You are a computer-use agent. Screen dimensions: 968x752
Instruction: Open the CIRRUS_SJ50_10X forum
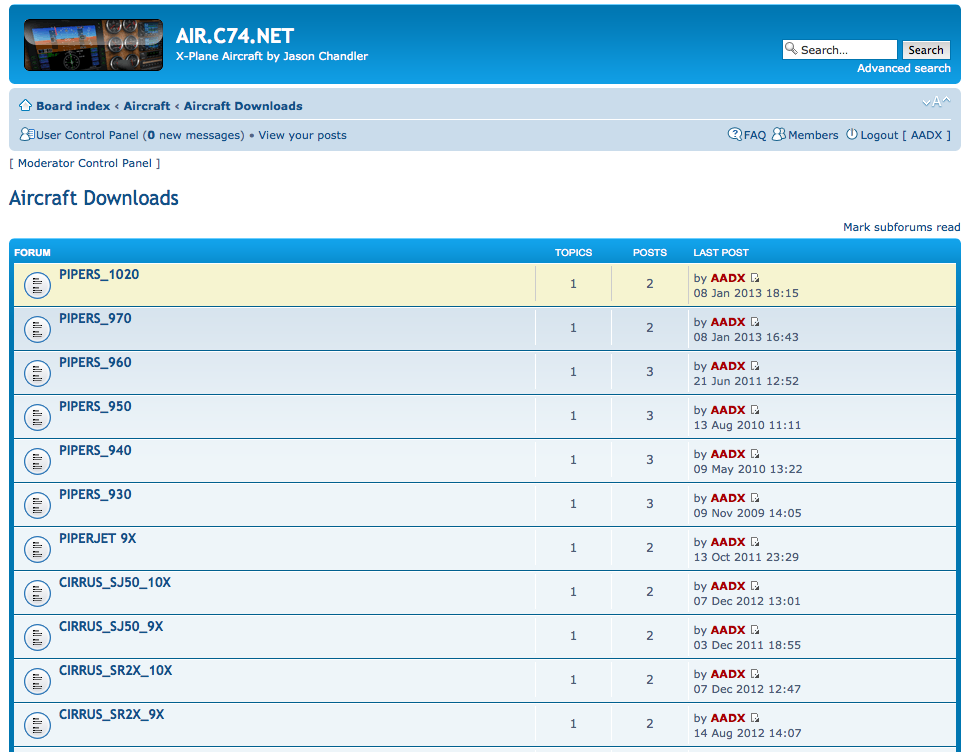[x=115, y=582]
